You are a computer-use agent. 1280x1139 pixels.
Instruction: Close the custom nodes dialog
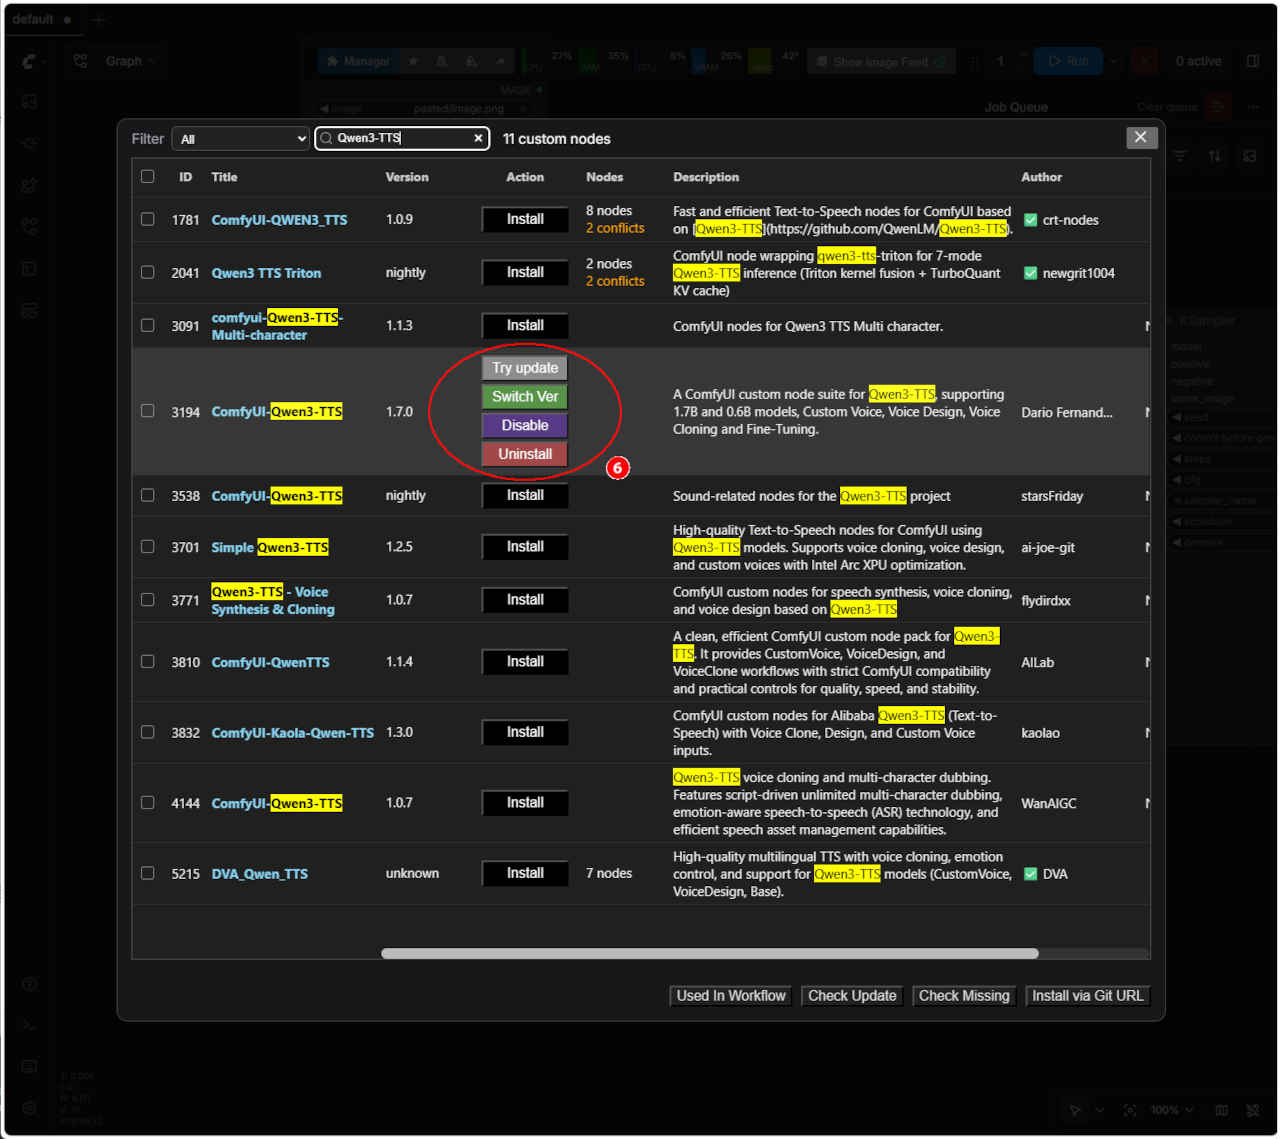[x=1141, y=138]
